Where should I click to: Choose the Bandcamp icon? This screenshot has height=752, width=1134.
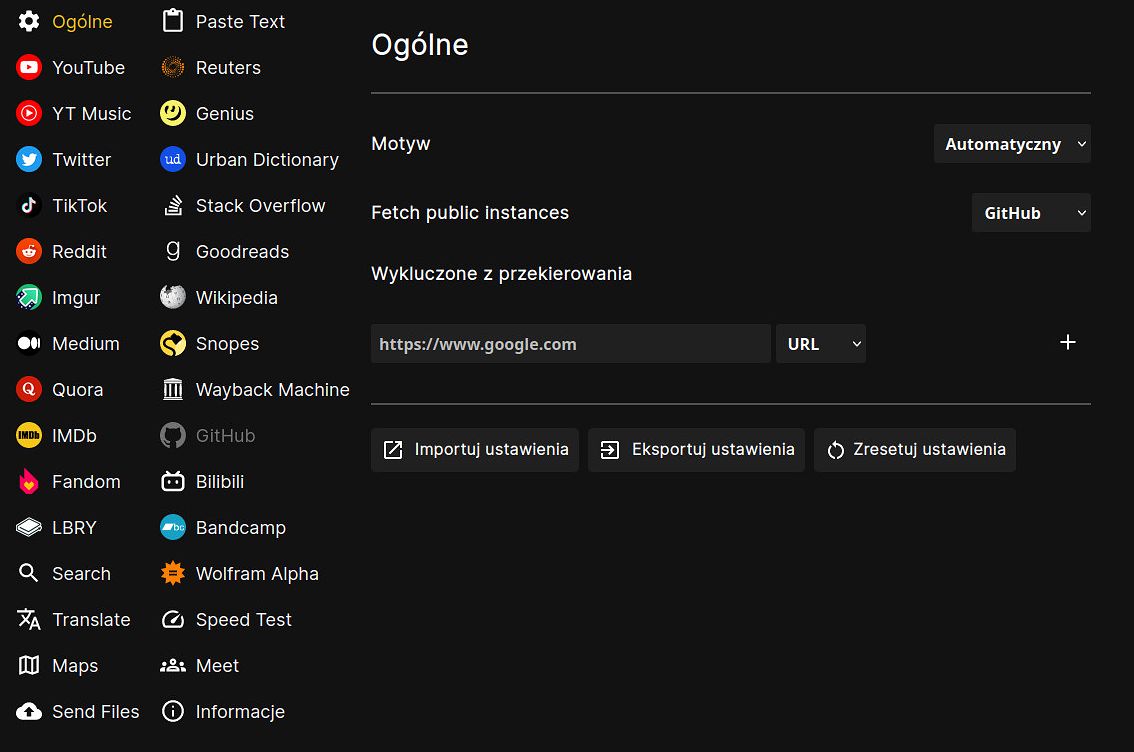pos(173,527)
